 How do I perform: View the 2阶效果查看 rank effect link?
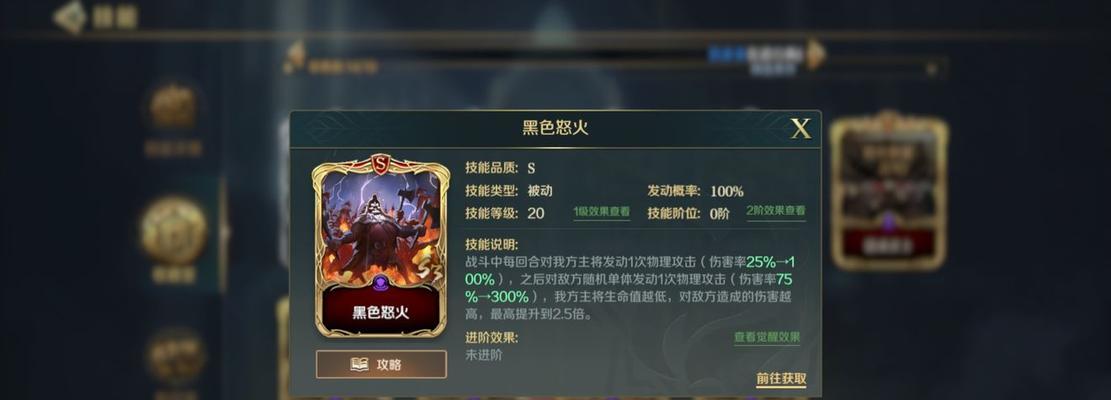[776, 211]
